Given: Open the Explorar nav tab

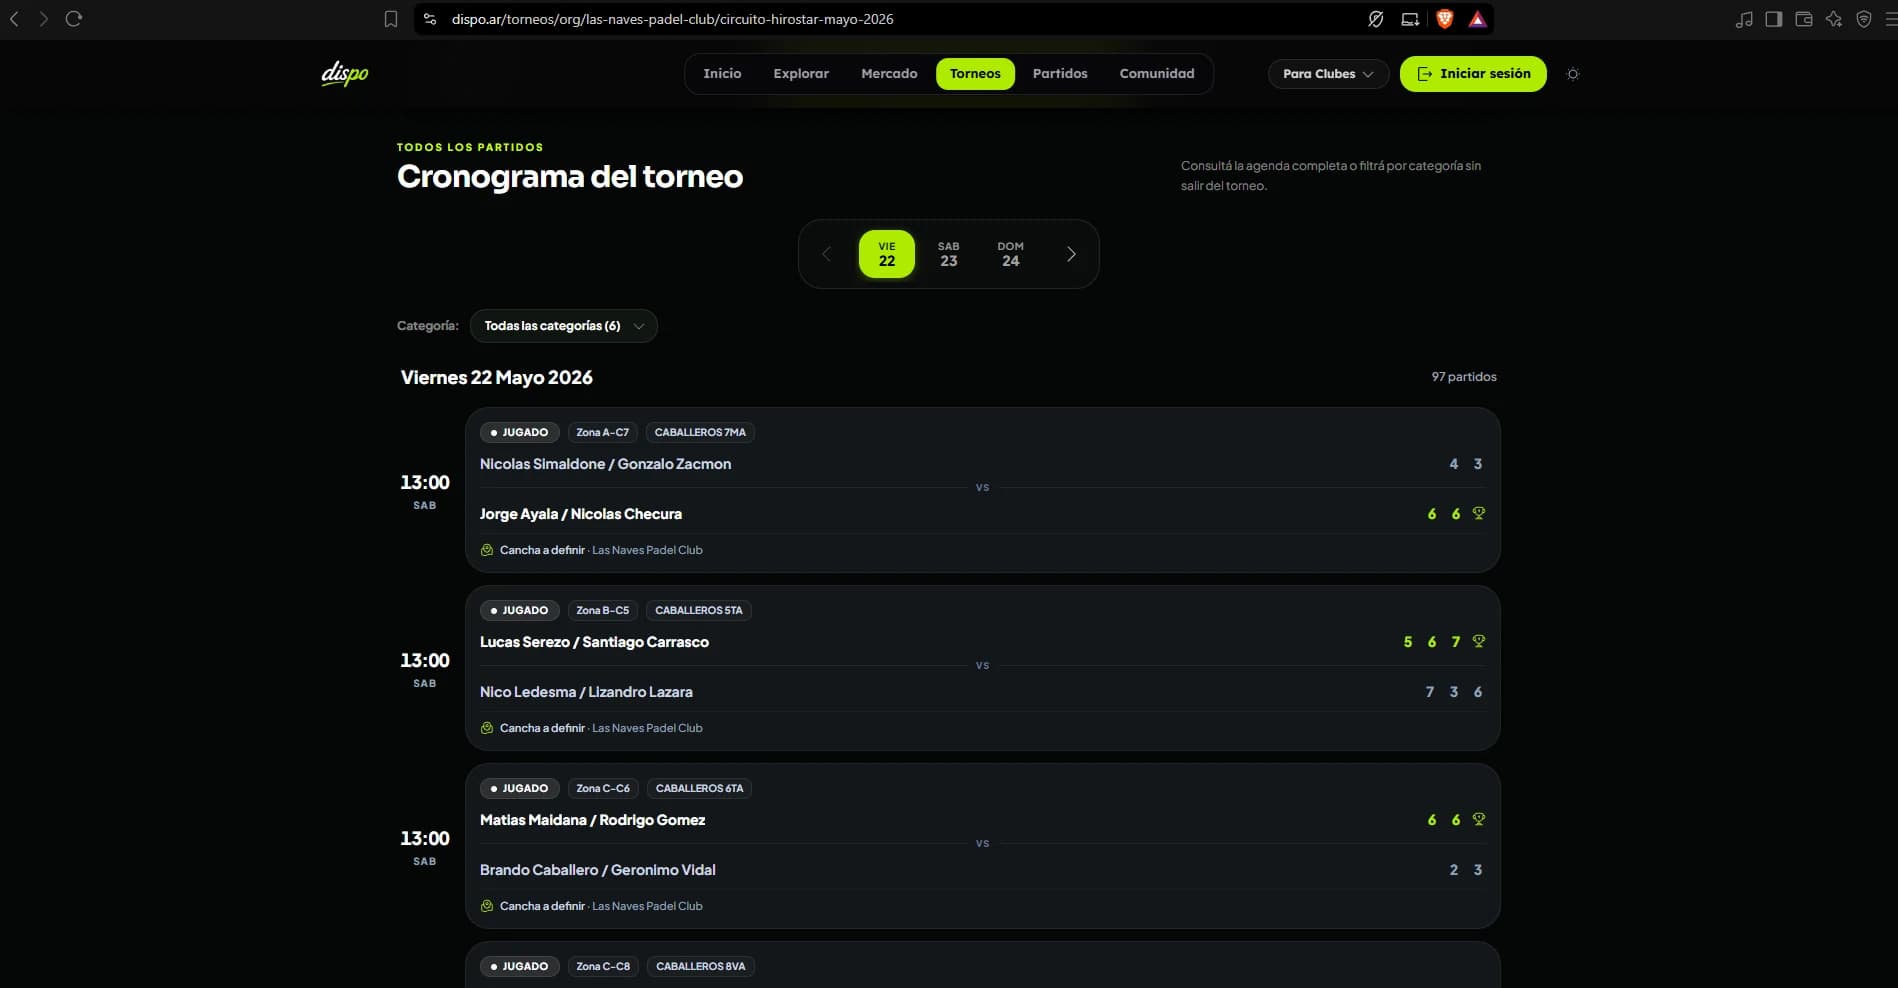Looking at the screenshot, I should [801, 74].
